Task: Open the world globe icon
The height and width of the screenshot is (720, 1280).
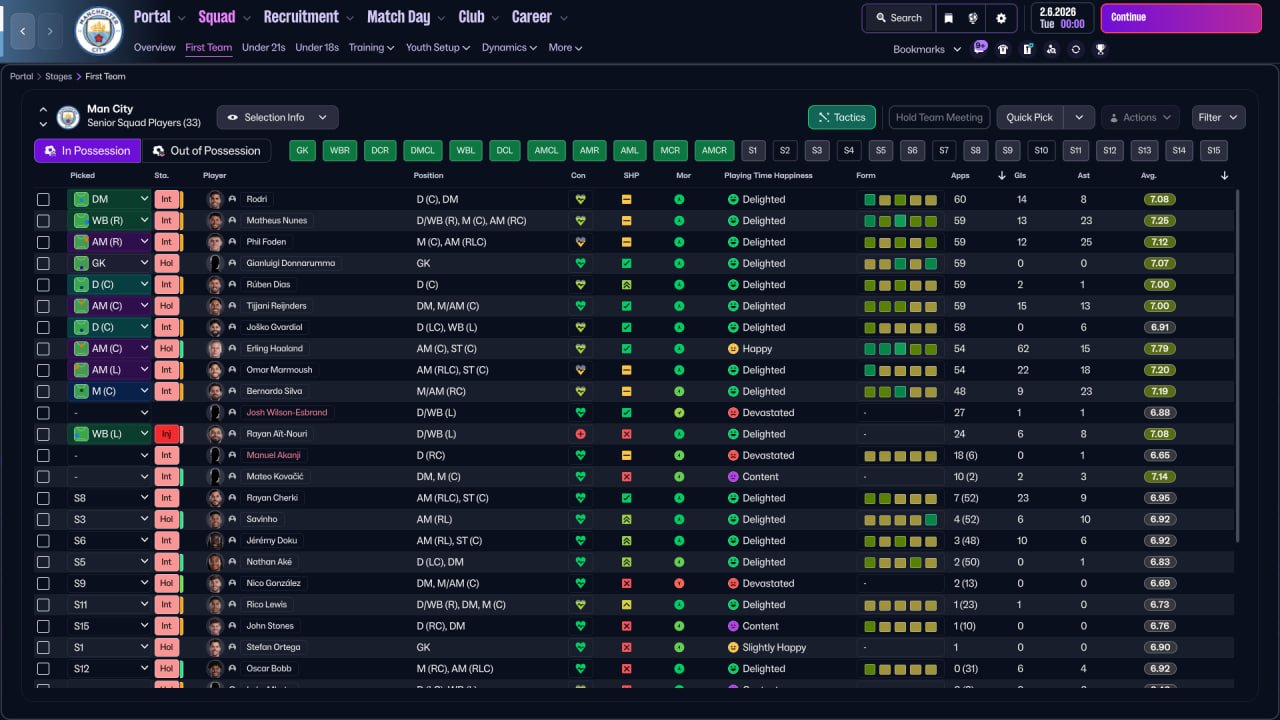Action: coord(975,18)
